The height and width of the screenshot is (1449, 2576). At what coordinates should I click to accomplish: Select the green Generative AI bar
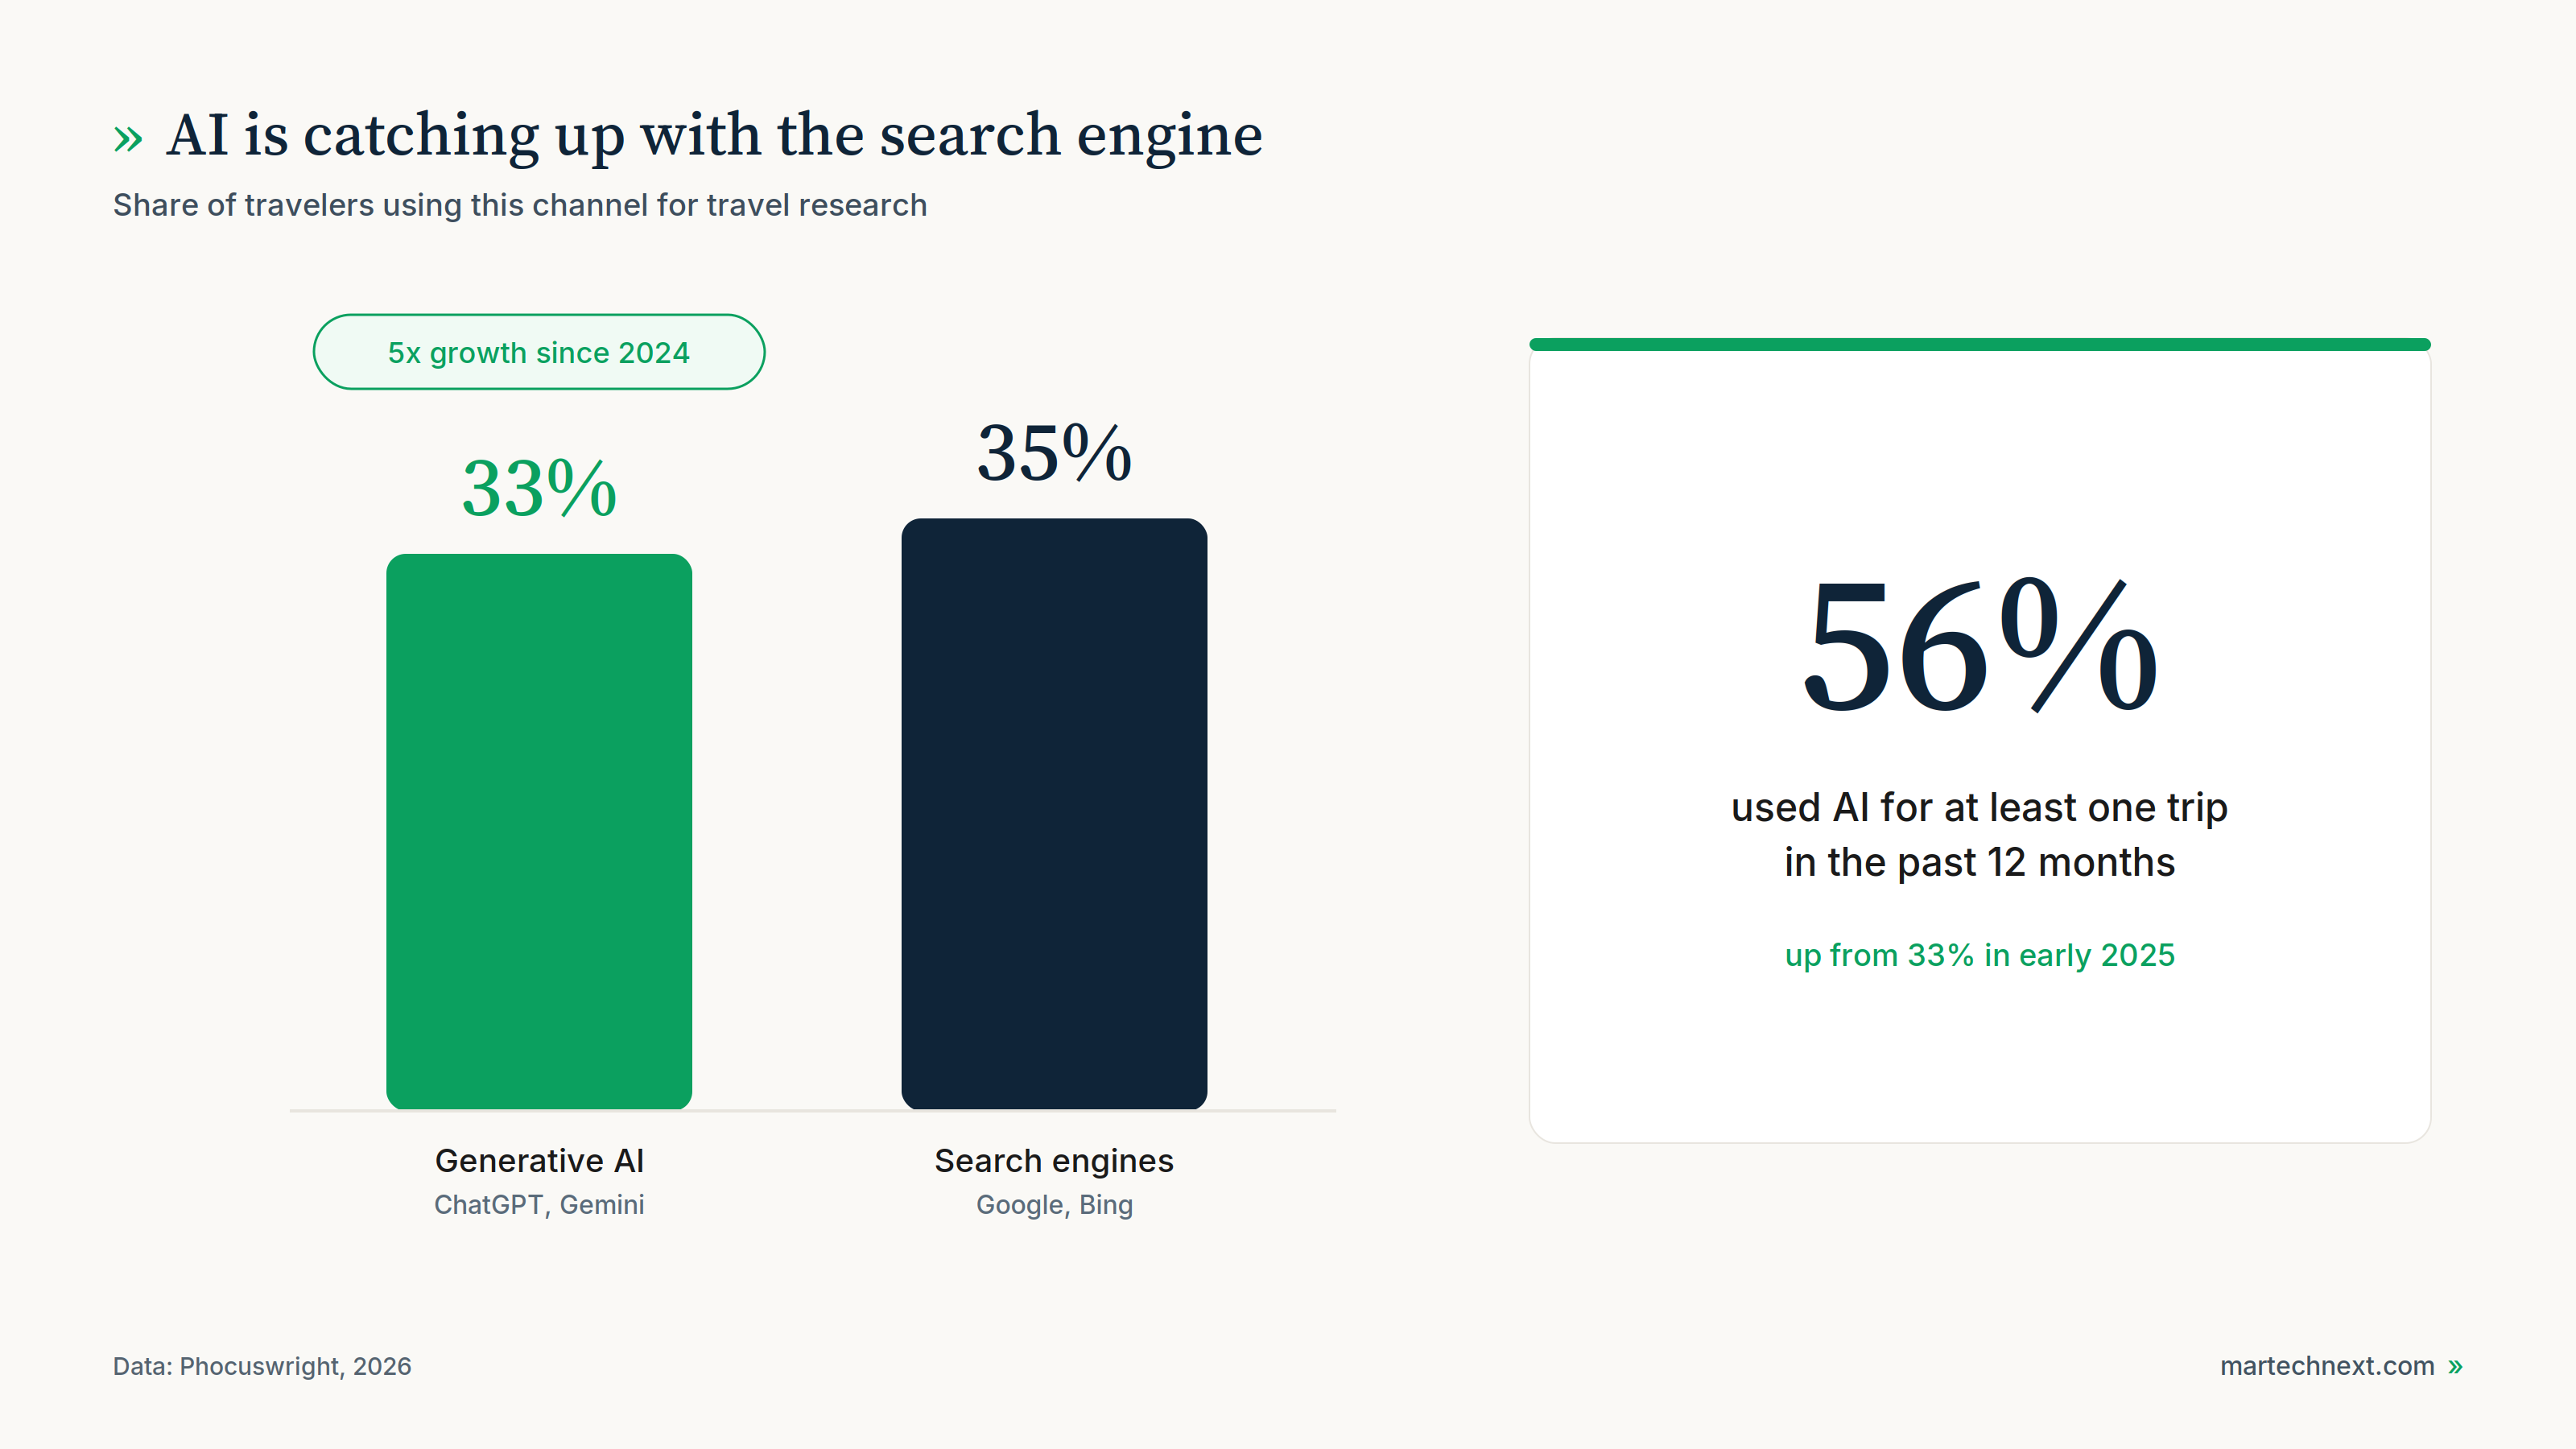point(539,831)
